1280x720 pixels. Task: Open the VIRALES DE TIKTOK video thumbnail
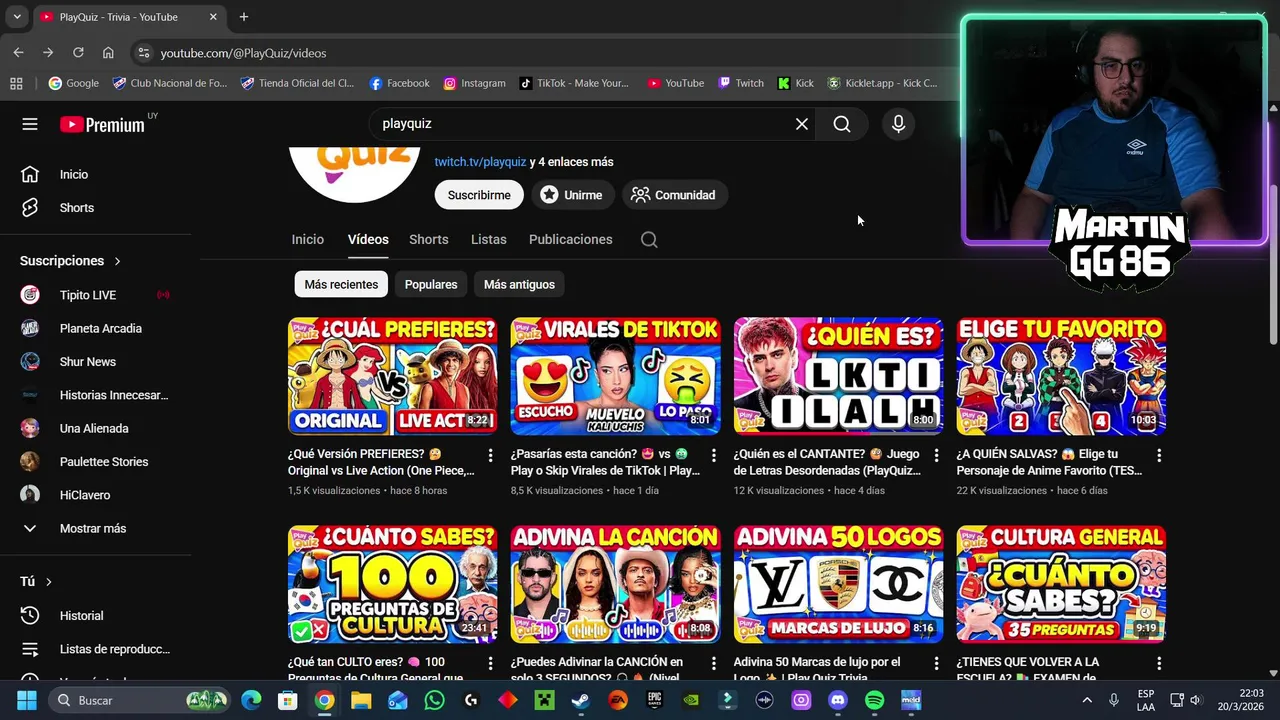coord(615,376)
